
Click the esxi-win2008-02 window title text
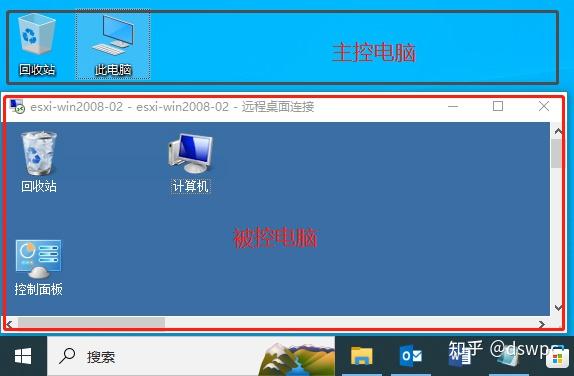pos(172,107)
